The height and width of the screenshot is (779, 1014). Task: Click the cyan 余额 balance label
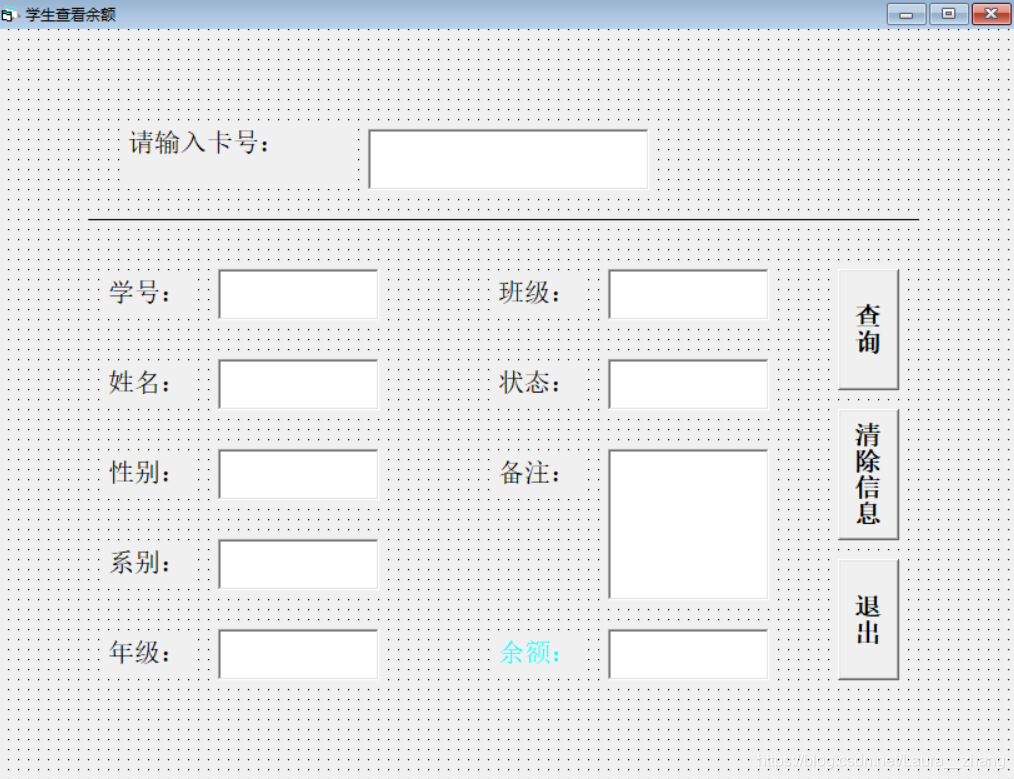530,653
